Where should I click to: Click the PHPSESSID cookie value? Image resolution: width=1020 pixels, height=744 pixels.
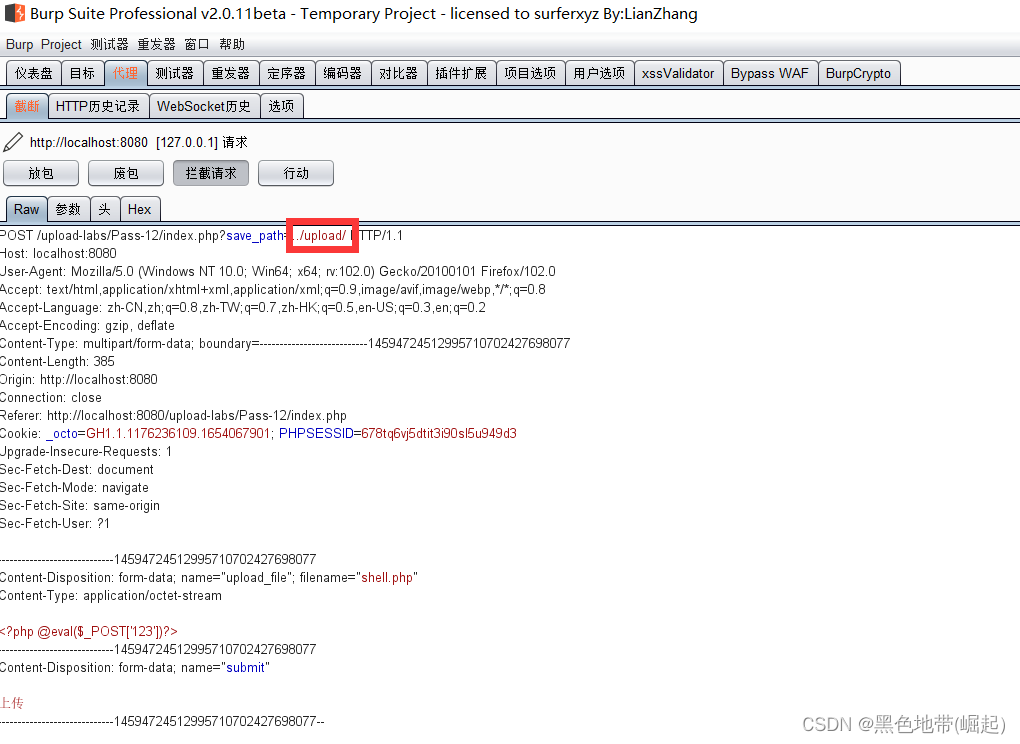[438, 433]
